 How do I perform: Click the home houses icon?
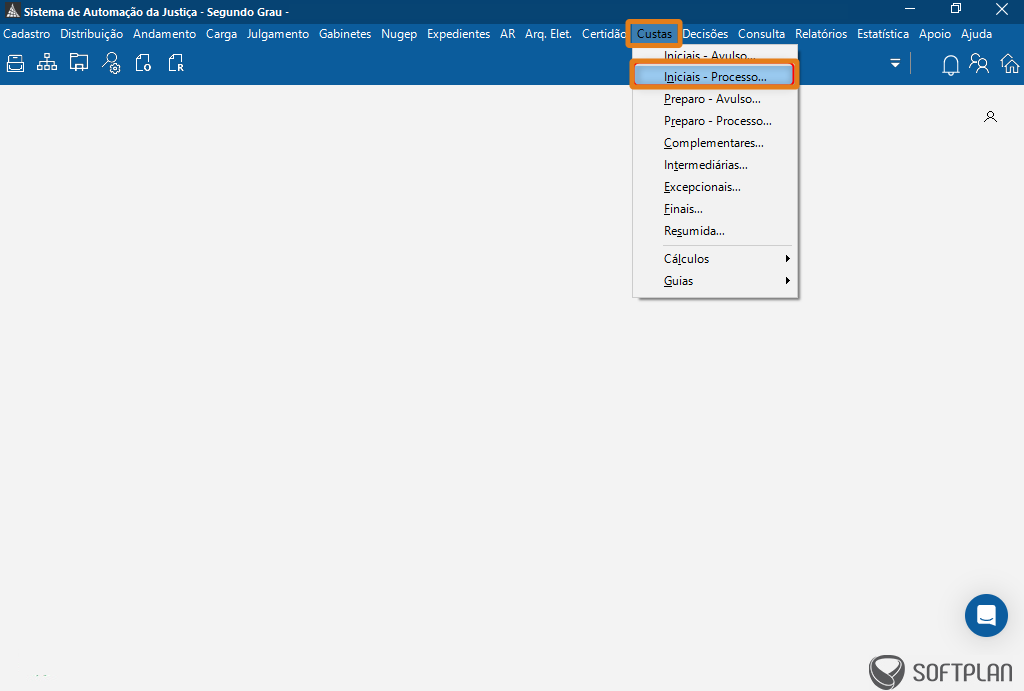[1010, 65]
